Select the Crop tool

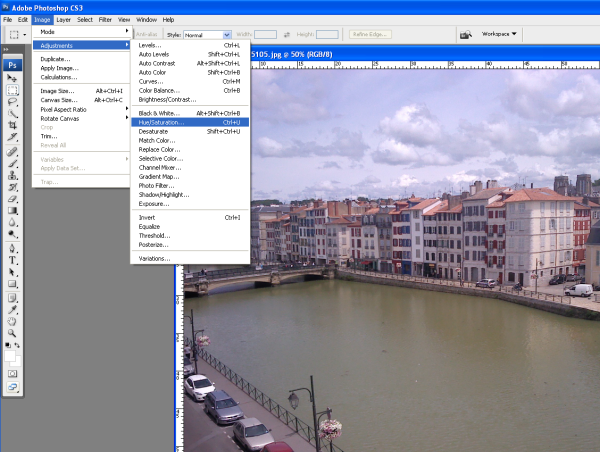click(13, 125)
